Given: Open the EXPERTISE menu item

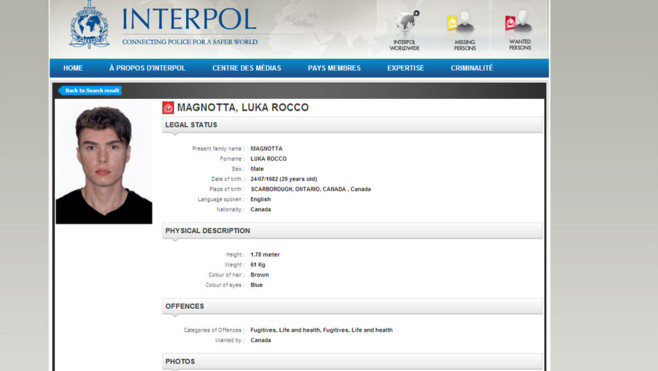Looking at the screenshot, I should click(x=406, y=68).
